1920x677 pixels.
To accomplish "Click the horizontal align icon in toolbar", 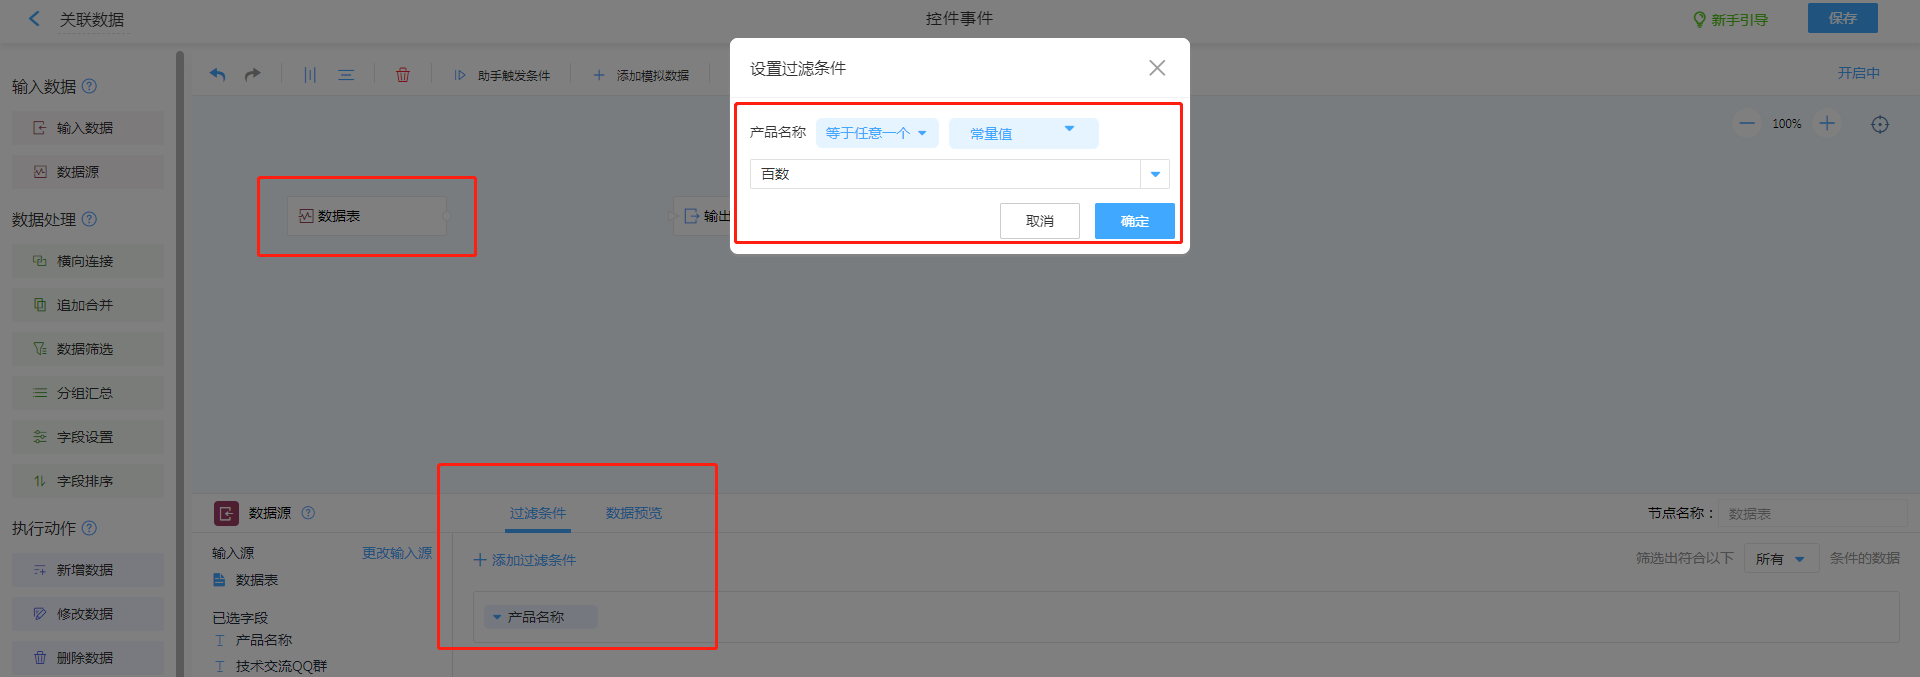I will [x=346, y=75].
